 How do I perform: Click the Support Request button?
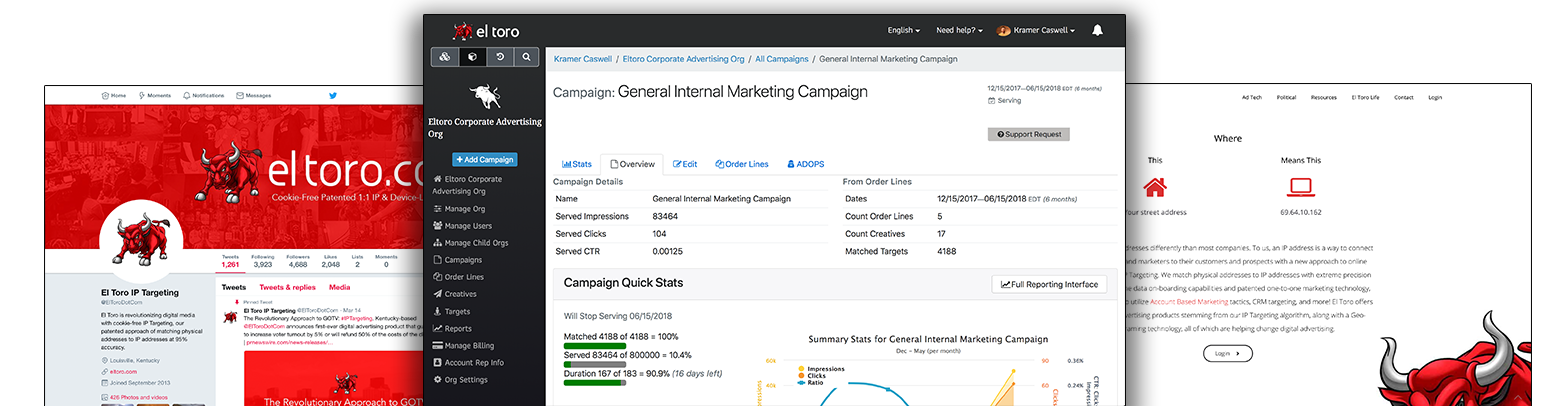[x=1028, y=134]
